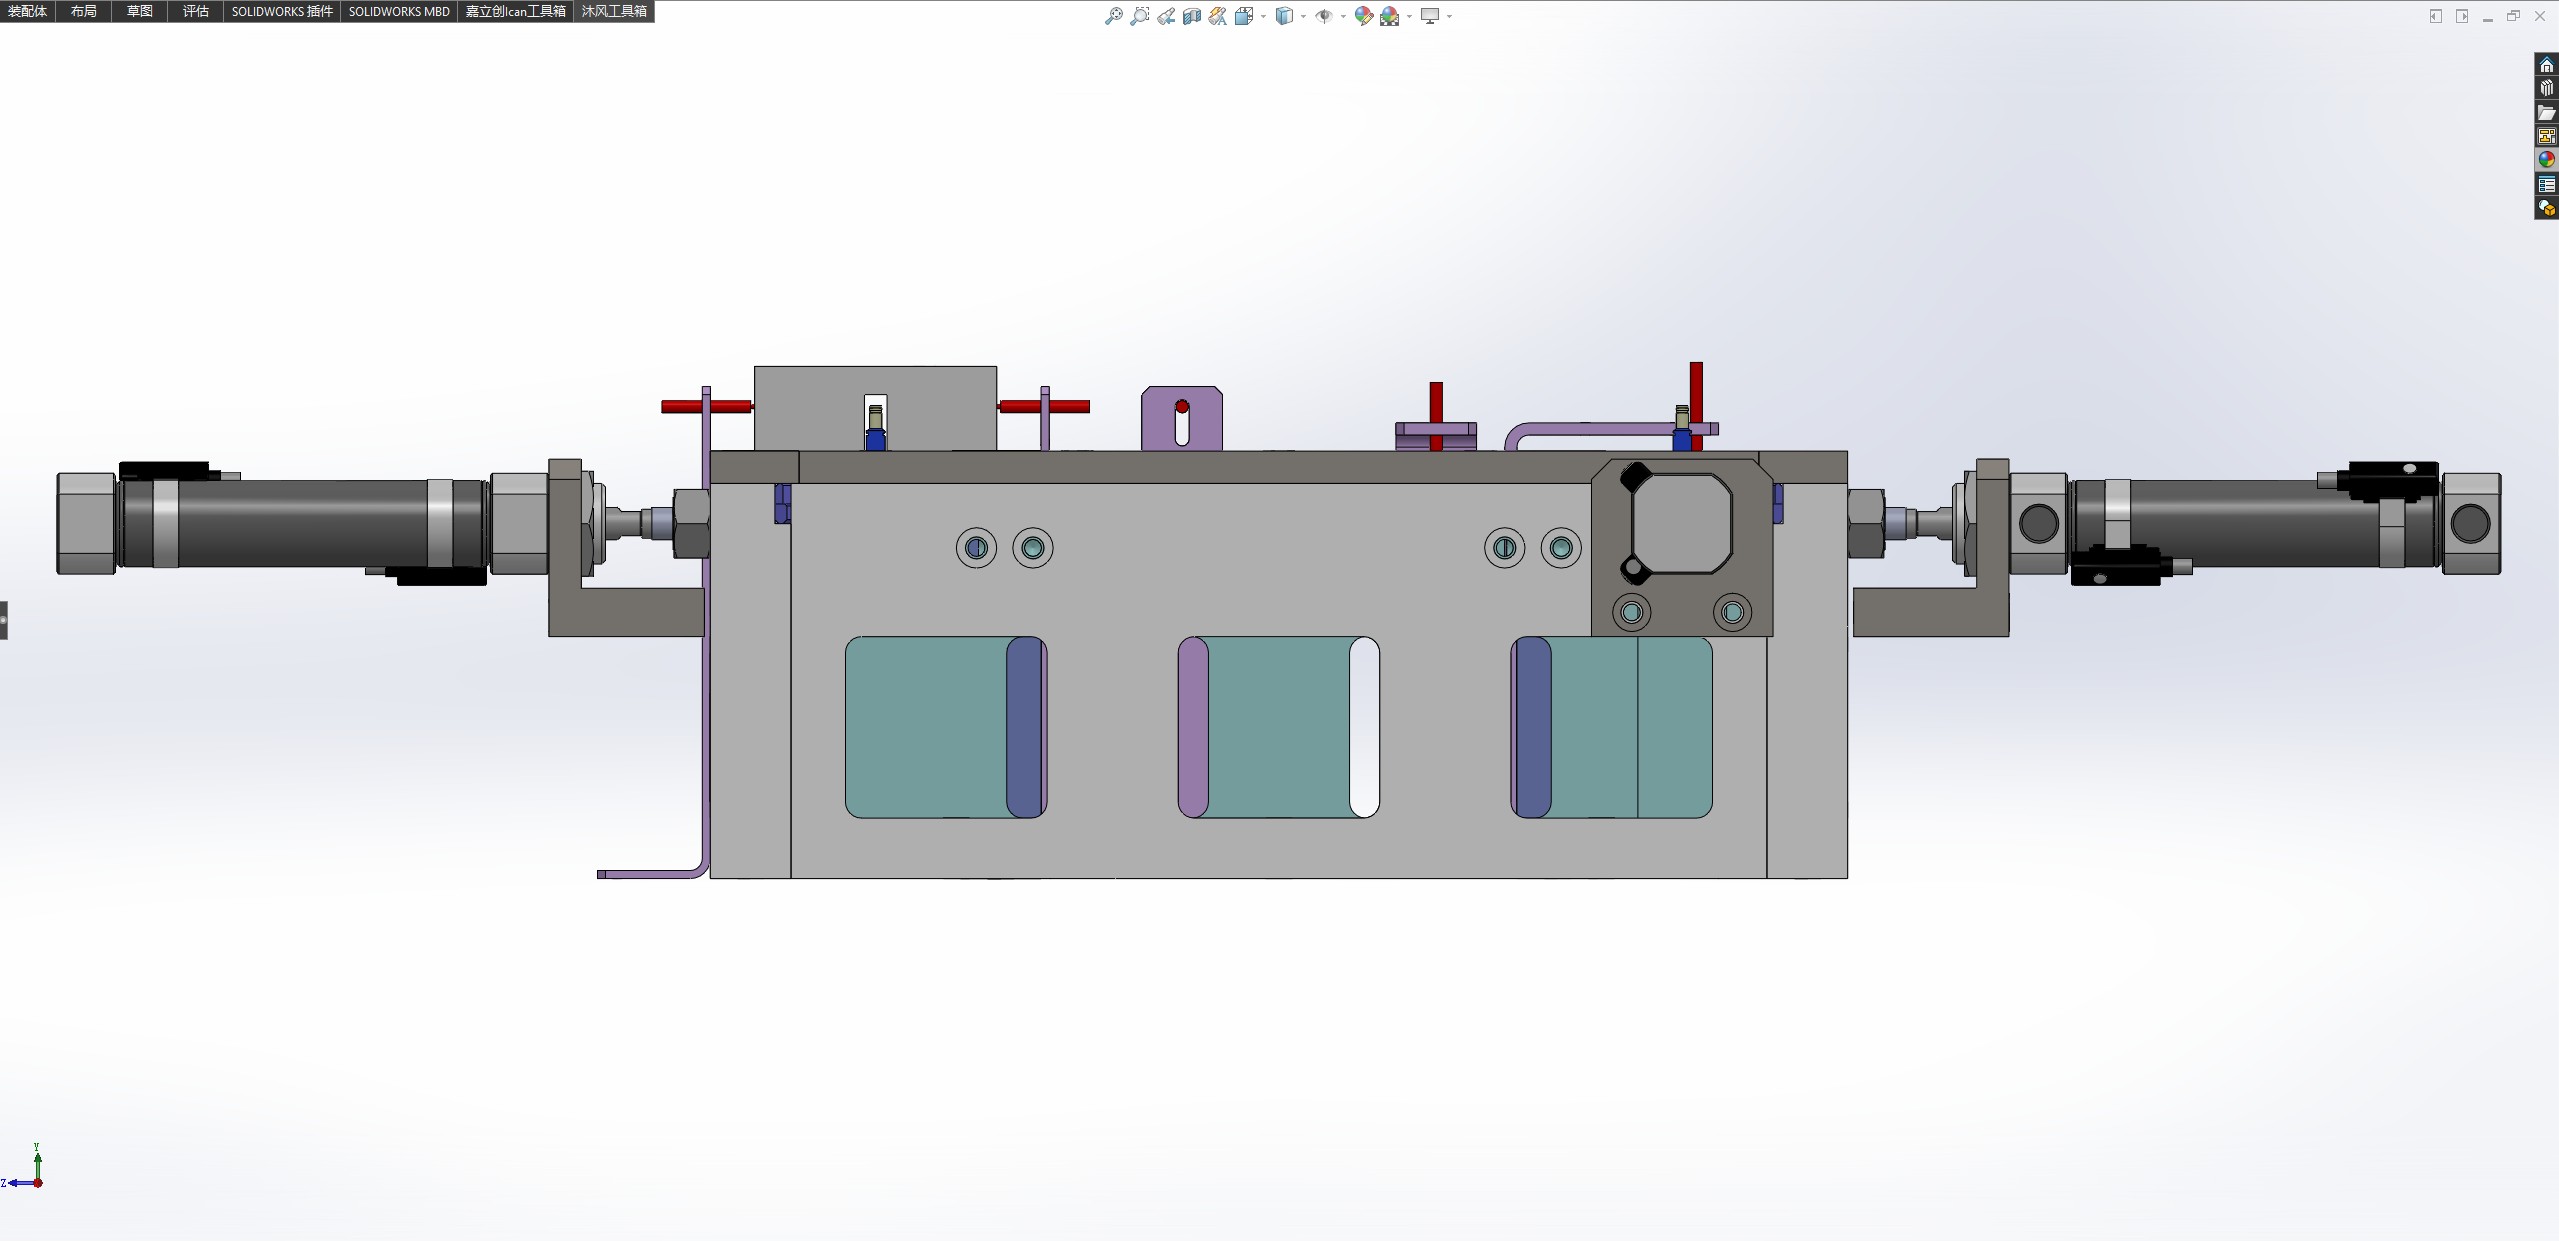Screen dimensions: 2559x1241
Task: Toggle the Hide/Show Items eye icon
Action: click(x=1323, y=16)
